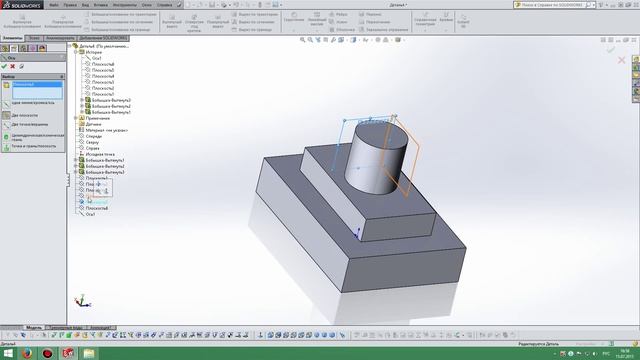640x360 pixels.
Task: Open the Инструменты menu
Action: 124,5
